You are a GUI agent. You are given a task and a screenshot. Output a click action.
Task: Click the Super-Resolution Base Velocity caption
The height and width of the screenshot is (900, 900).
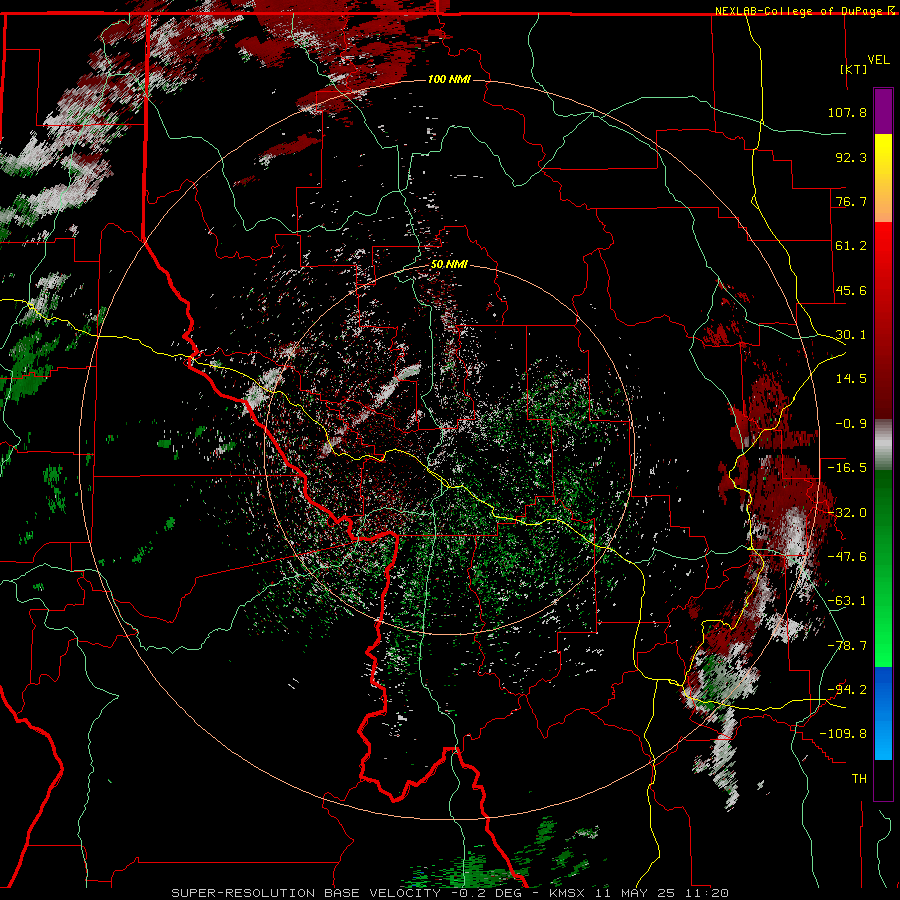coord(450,893)
